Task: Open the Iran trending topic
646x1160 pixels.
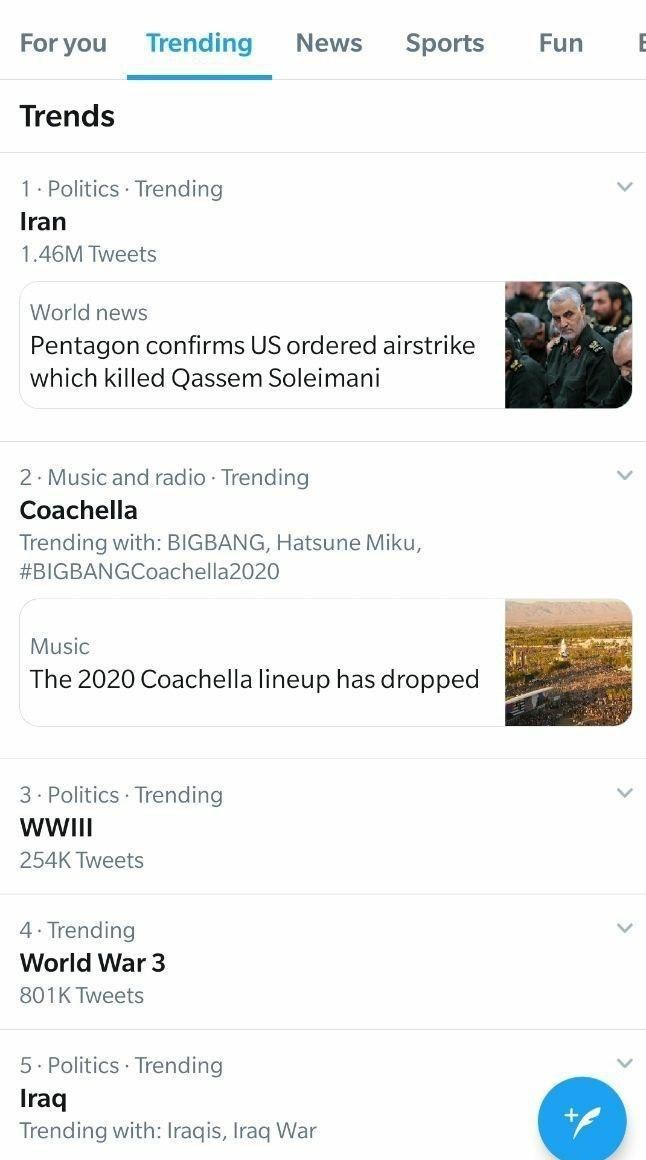Action: coord(44,221)
